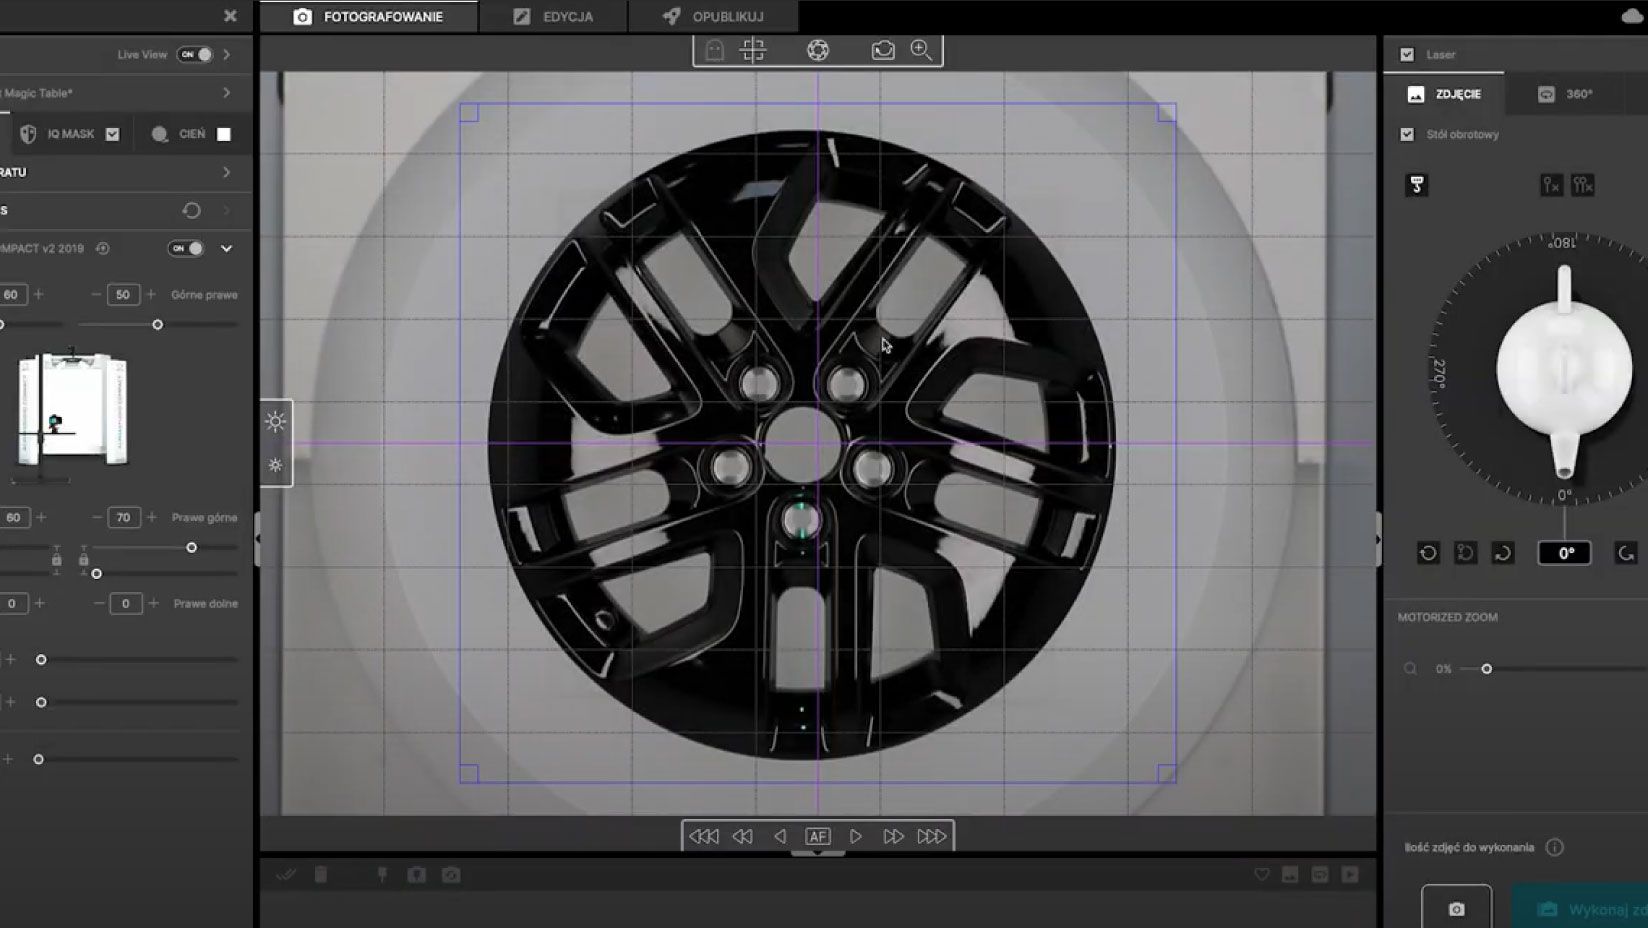Screen dimensions: 1648x928
Task: Open the aperture/lens settings icon in the top toolbar
Action: pos(819,49)
